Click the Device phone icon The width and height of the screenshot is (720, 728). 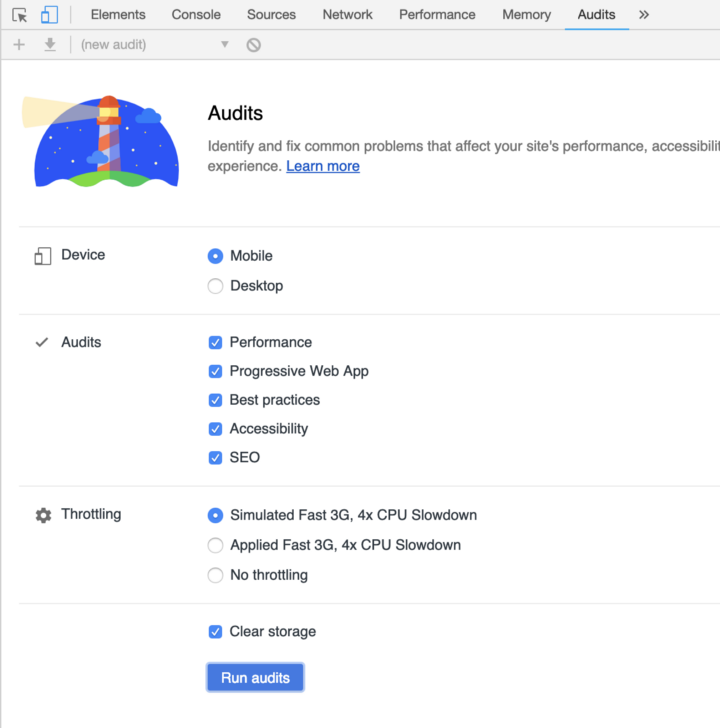click(x=42, y=256)
